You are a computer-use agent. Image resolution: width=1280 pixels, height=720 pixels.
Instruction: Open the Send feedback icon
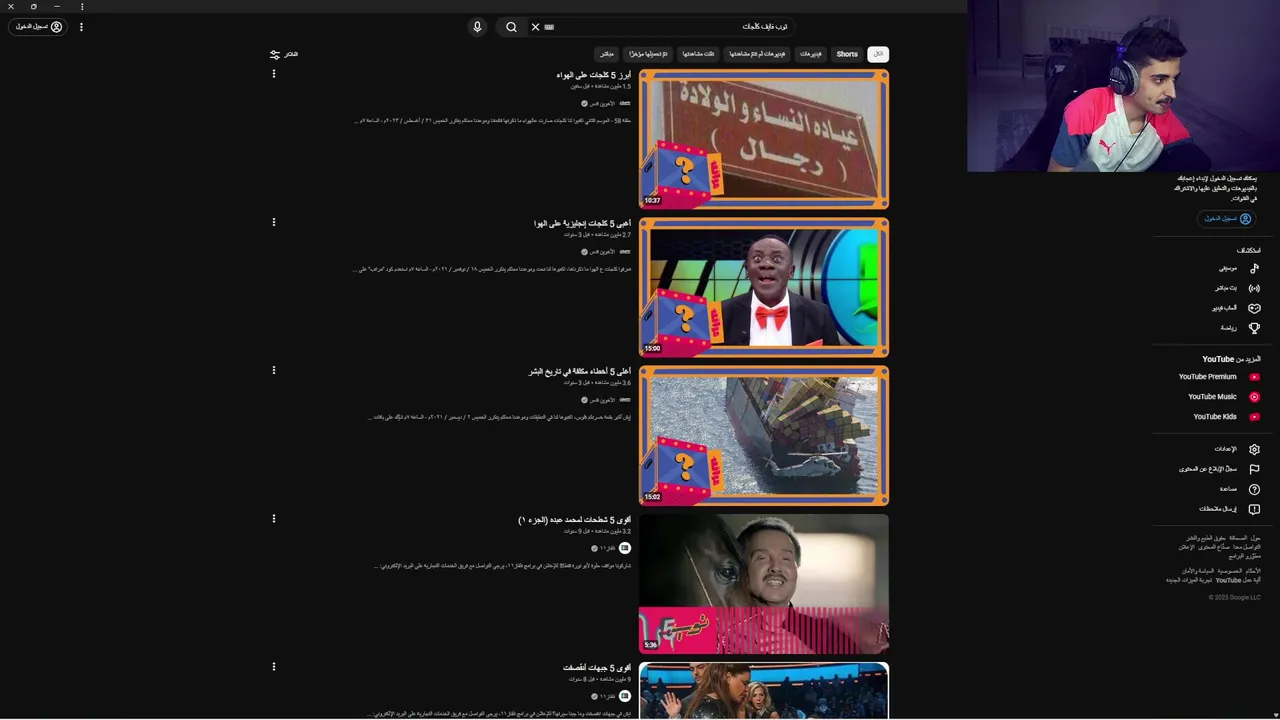[1254, 509]
